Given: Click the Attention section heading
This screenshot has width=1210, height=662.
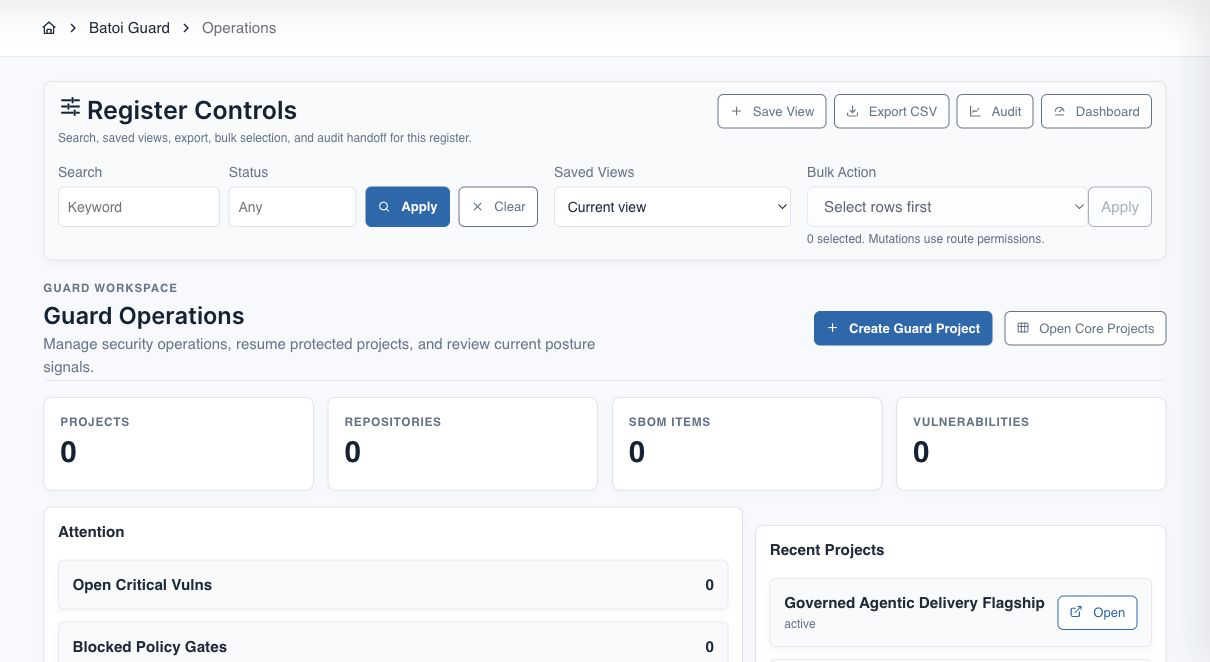Looking at the screenshot, I should click(x=91, y=532).
